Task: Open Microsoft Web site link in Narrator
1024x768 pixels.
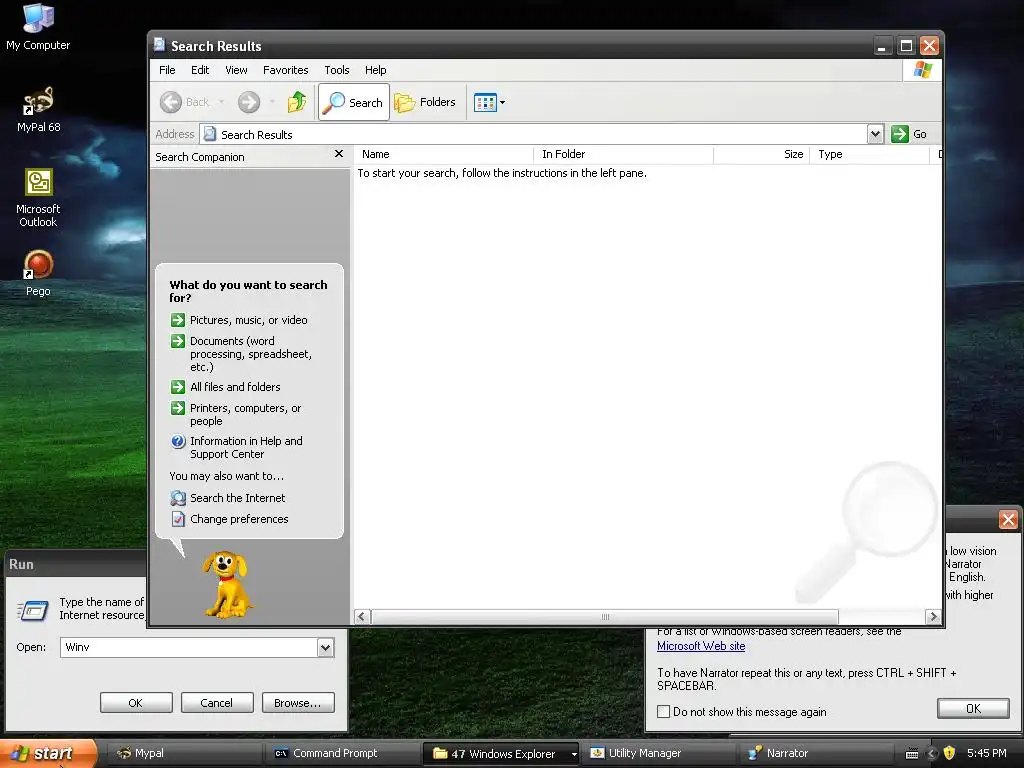Action: coord(701,646)
